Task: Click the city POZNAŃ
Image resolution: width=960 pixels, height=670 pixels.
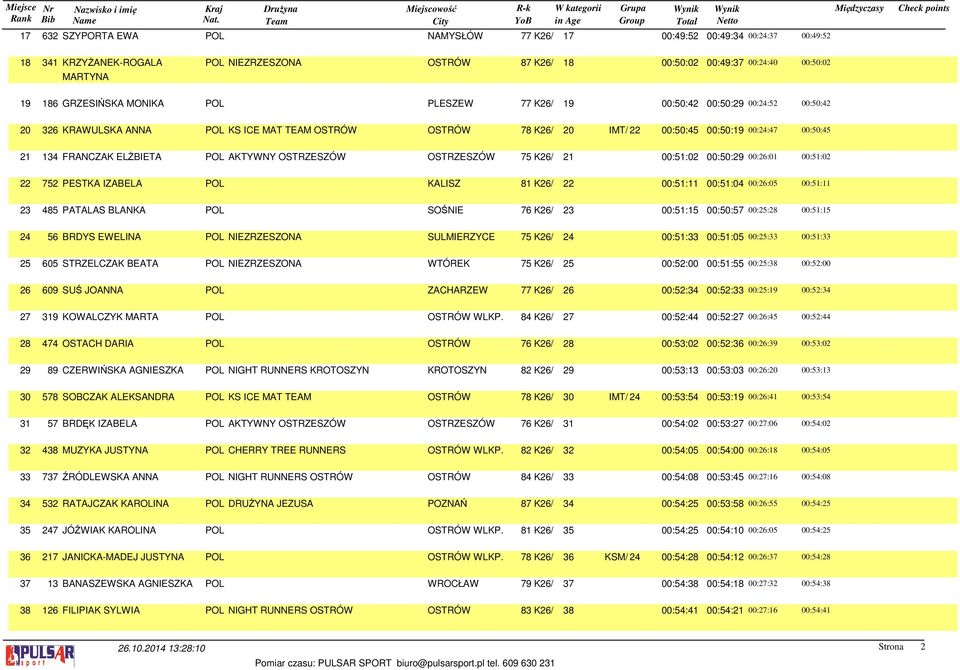Action: pyautogui.click(x=447, y=503)
